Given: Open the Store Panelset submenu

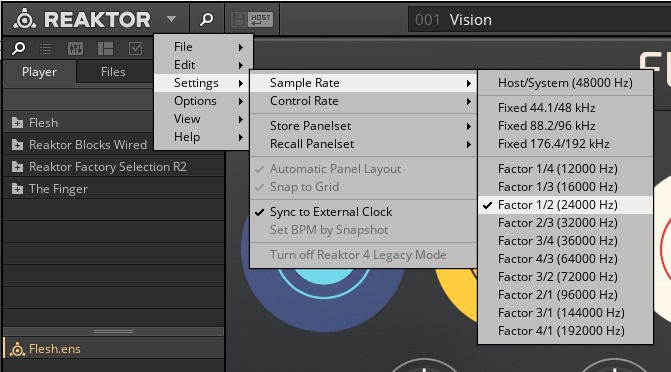Looking at the screenshot, I should pos(364,126).
